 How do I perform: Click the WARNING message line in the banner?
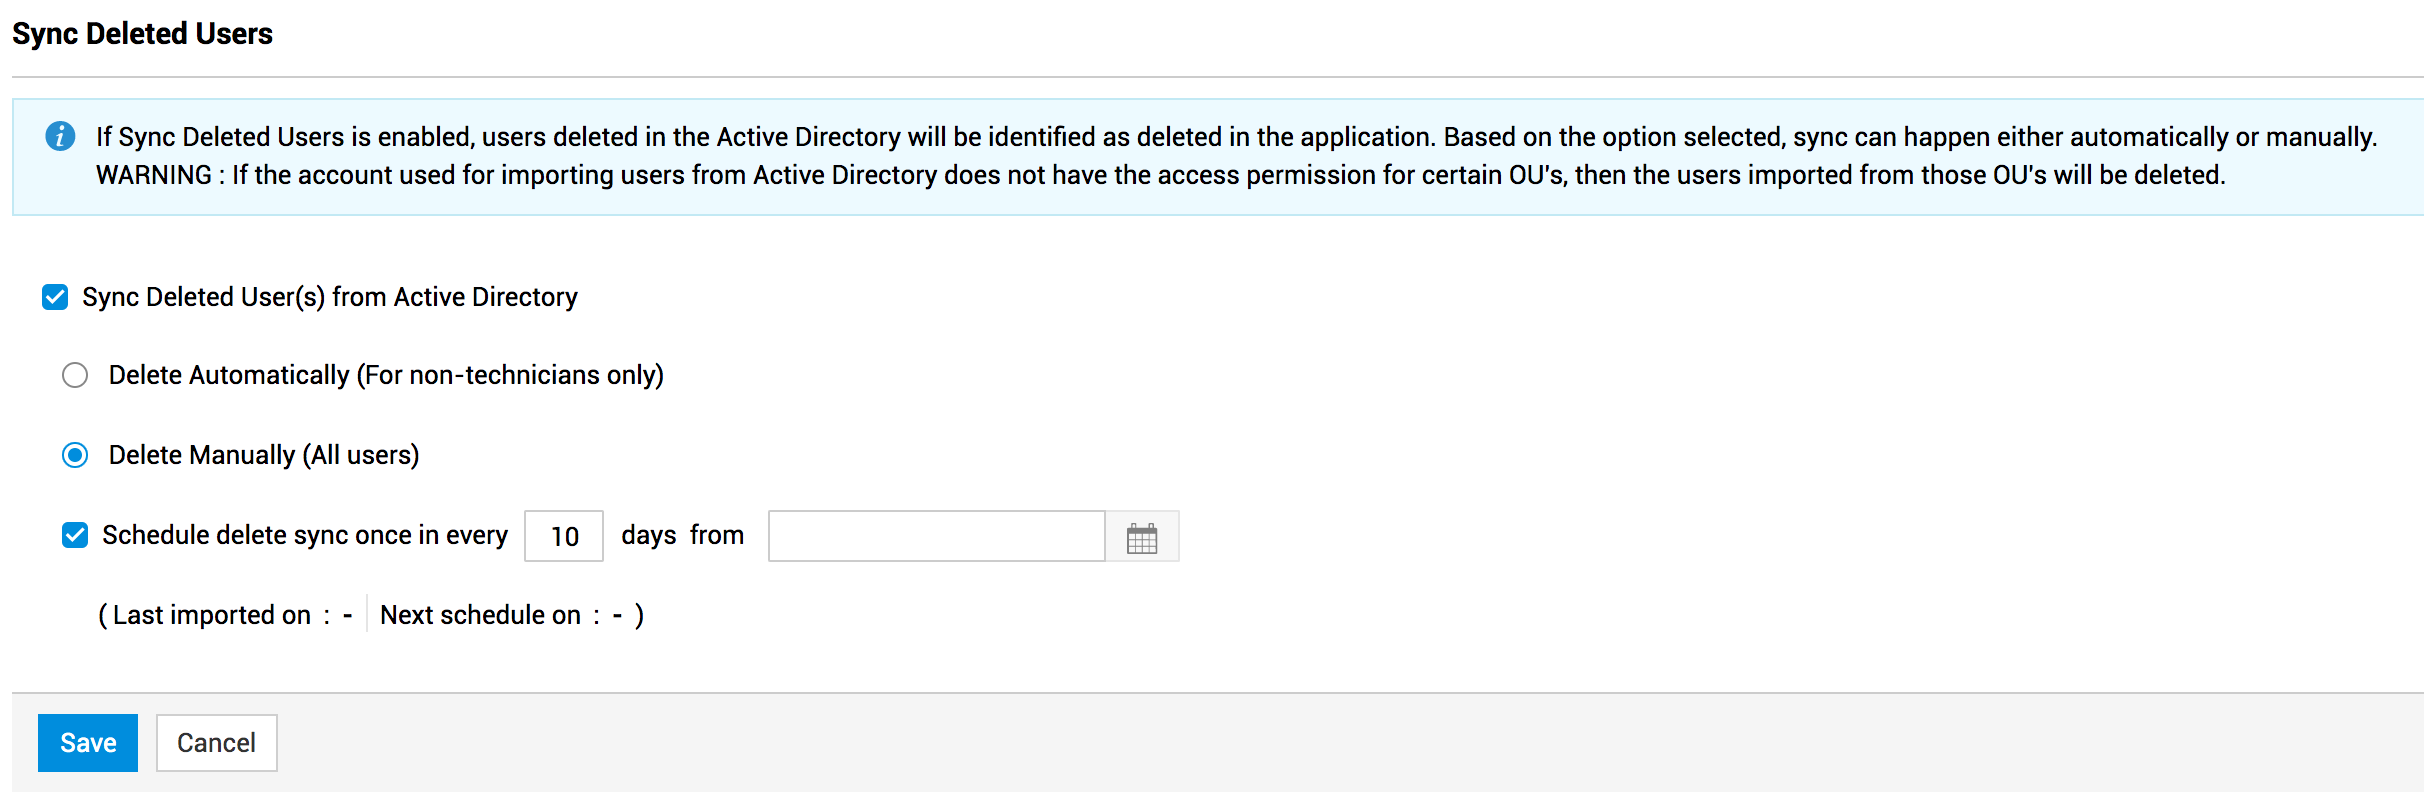pos(1160,175)
